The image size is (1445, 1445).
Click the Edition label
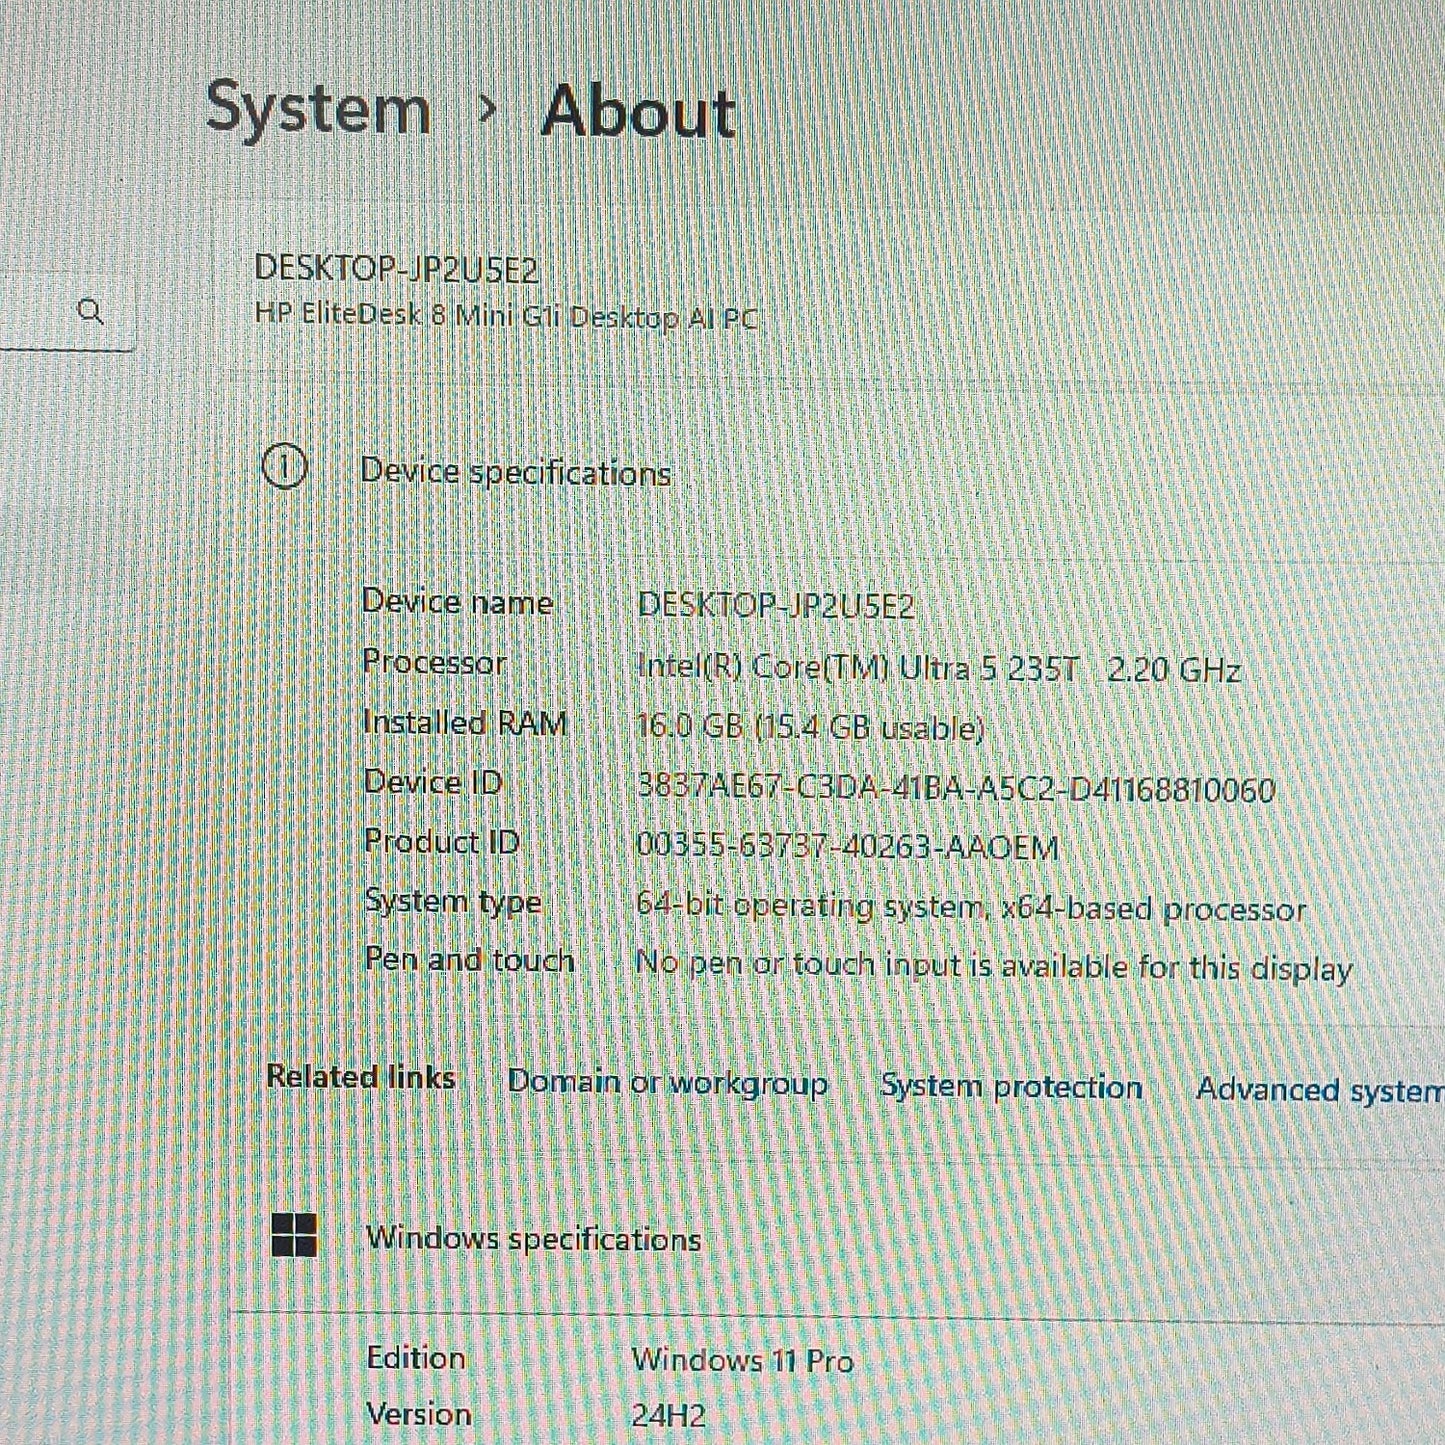click(x=416, y=1358)
